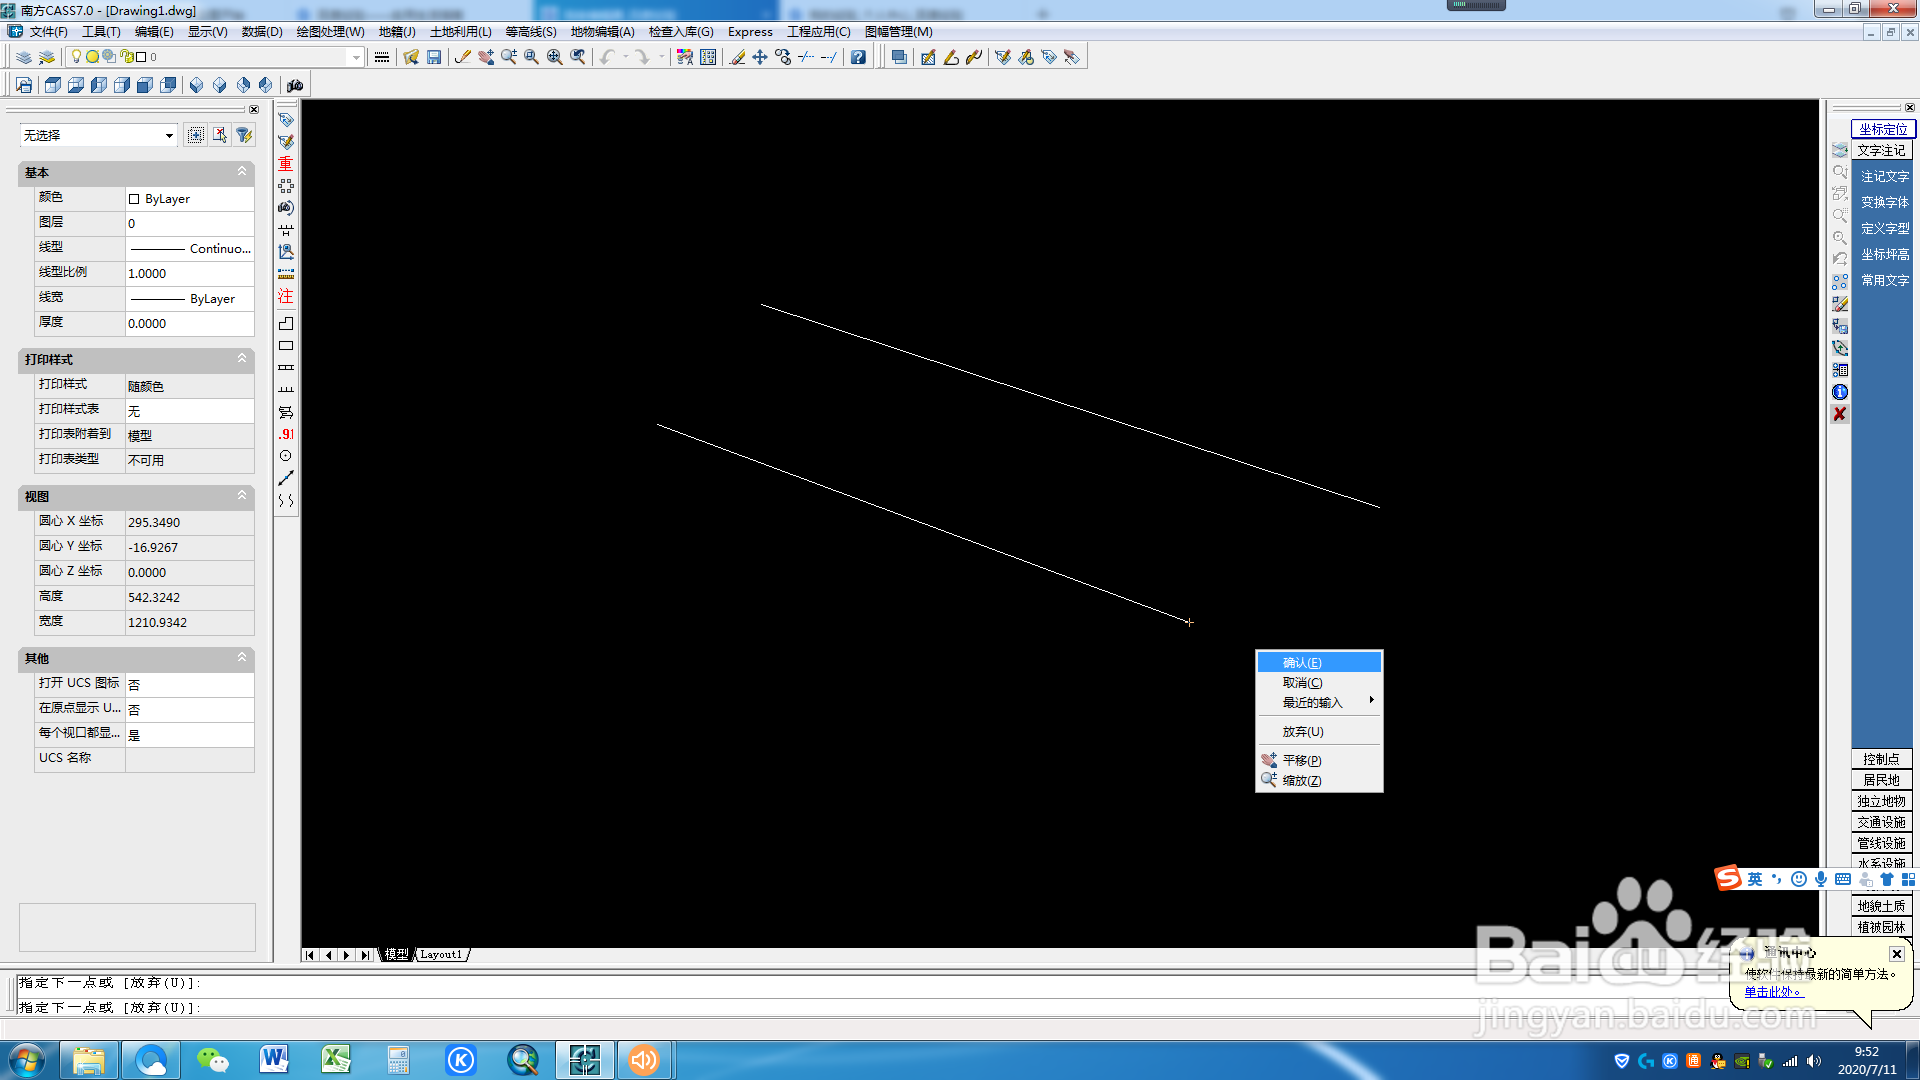Open the 无选择 selection dropdown
This screenshot has width=1920, height=1080.
pos(169,135)
